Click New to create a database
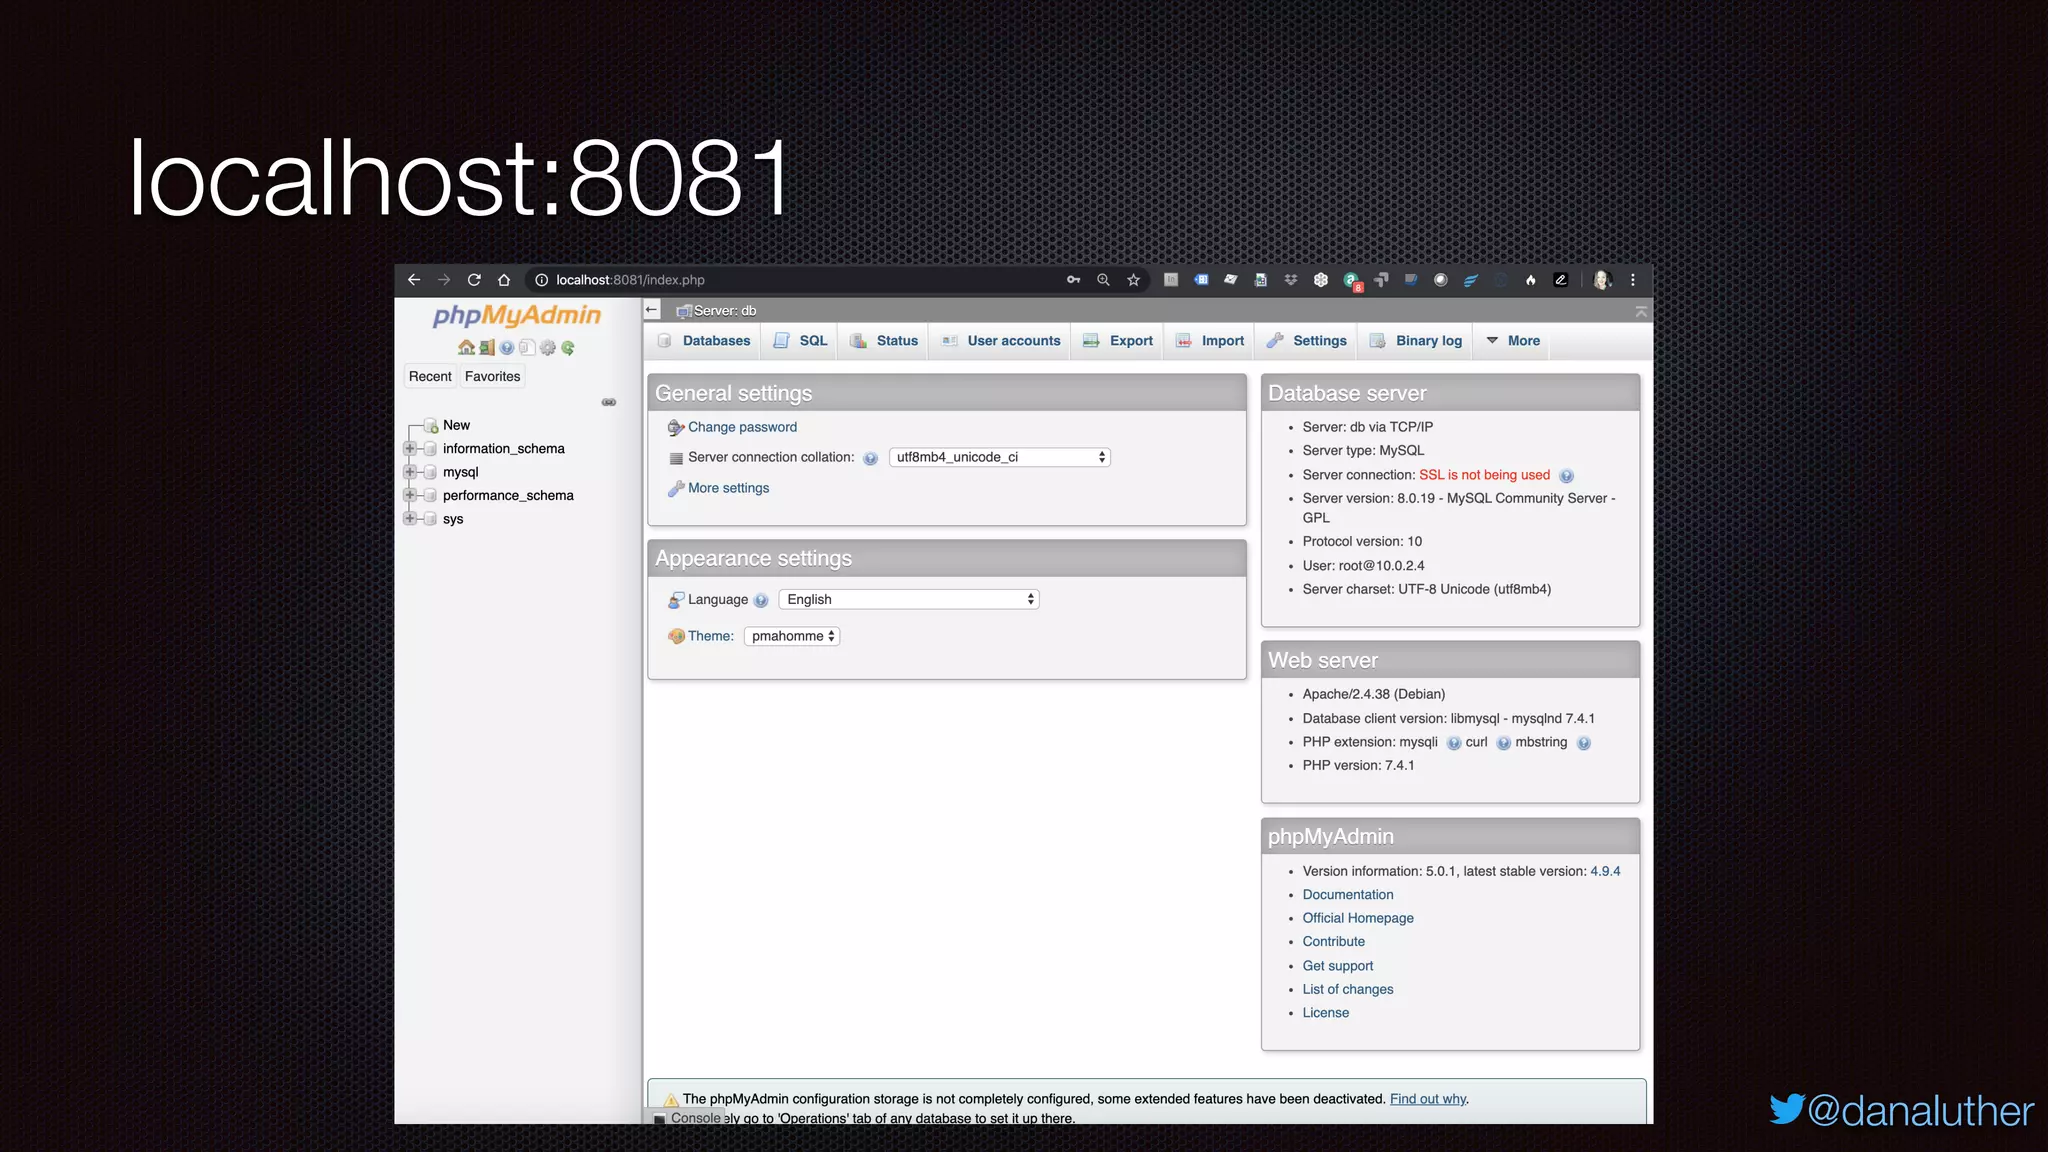The image size is (2048, 1152). pos(456,425)
